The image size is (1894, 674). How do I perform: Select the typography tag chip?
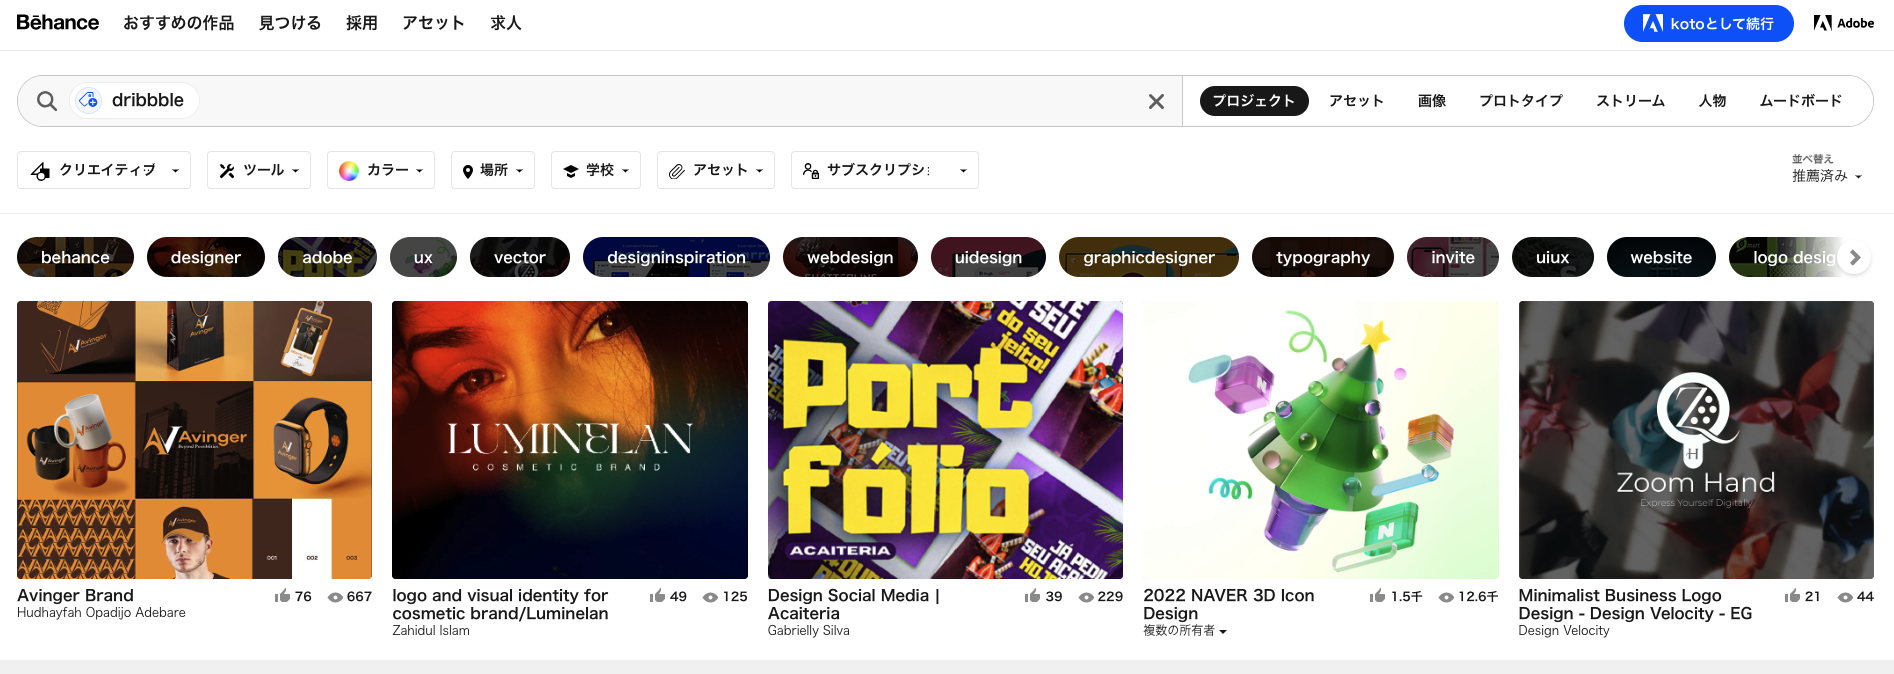click(x=1322, y=257)
